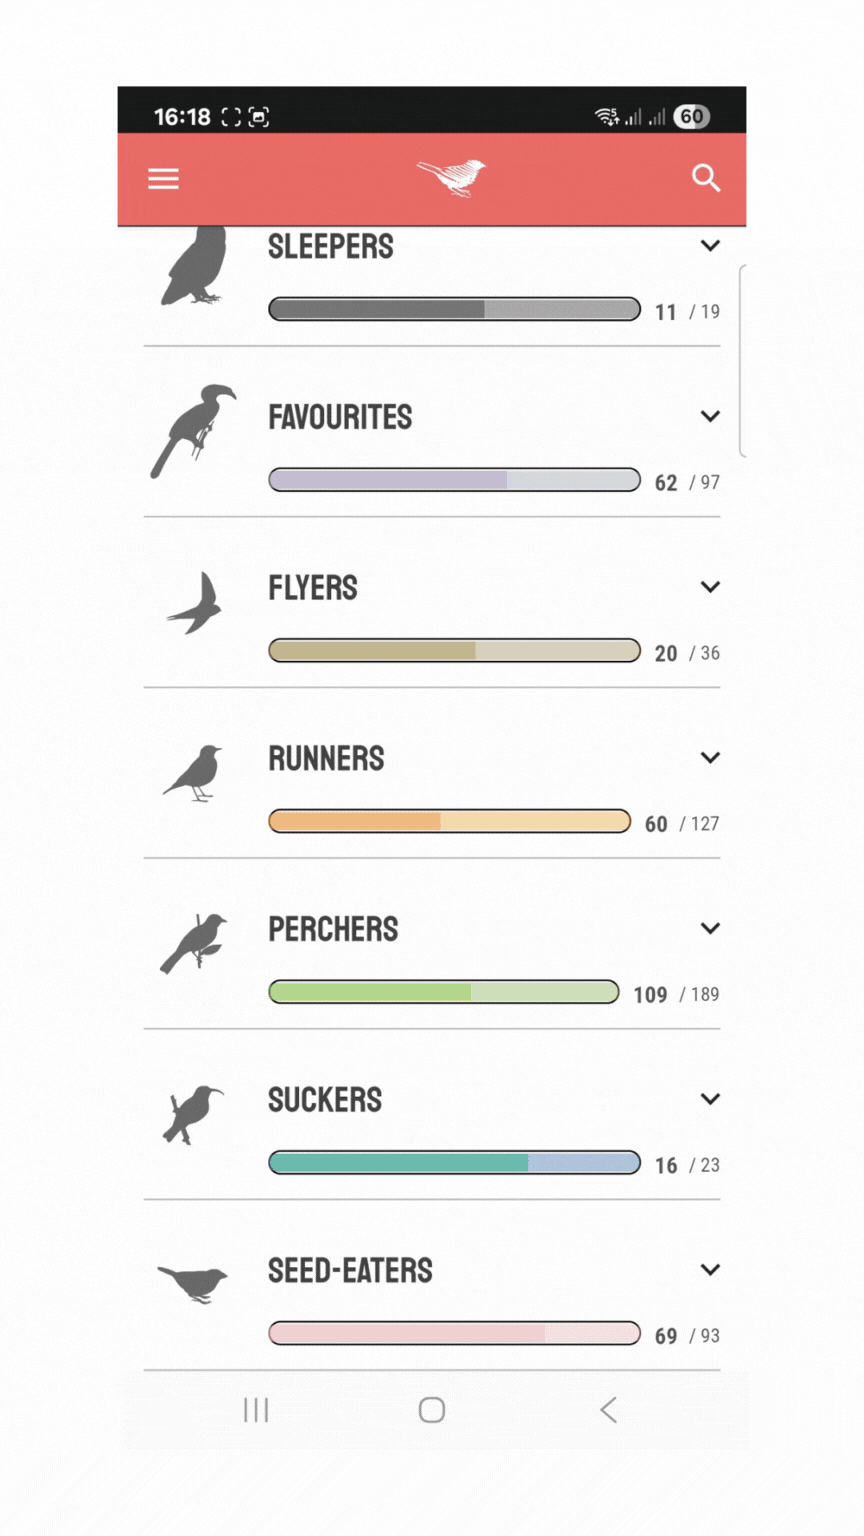The width and height of the screenshot is (864, 1536).
Task: Tap the Favourites hornbill icon
Action: [196, 430]
